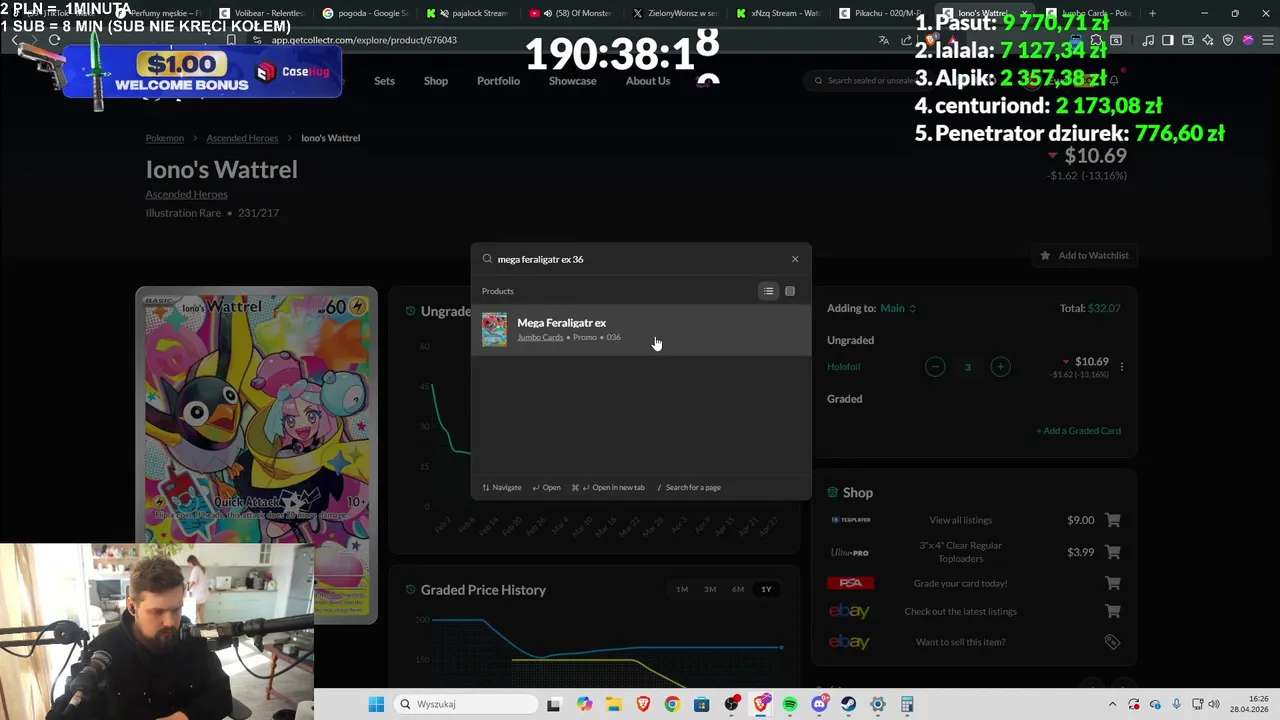Open TCGplayer View all listings cart
The image size is (1280, 720).
[x=1113, y=520]
